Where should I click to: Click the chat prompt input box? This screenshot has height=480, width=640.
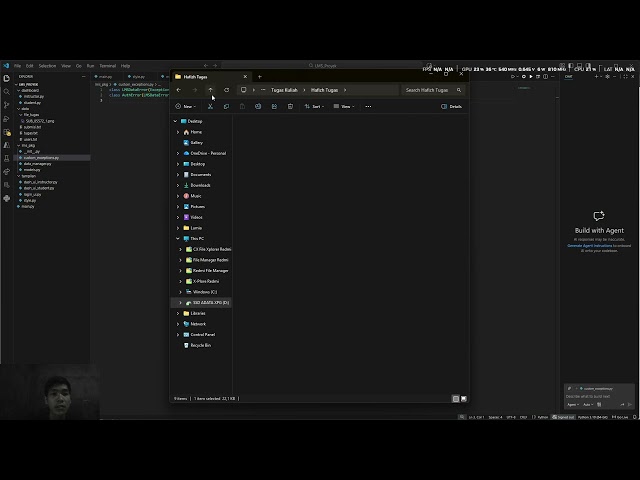point(599,396)
